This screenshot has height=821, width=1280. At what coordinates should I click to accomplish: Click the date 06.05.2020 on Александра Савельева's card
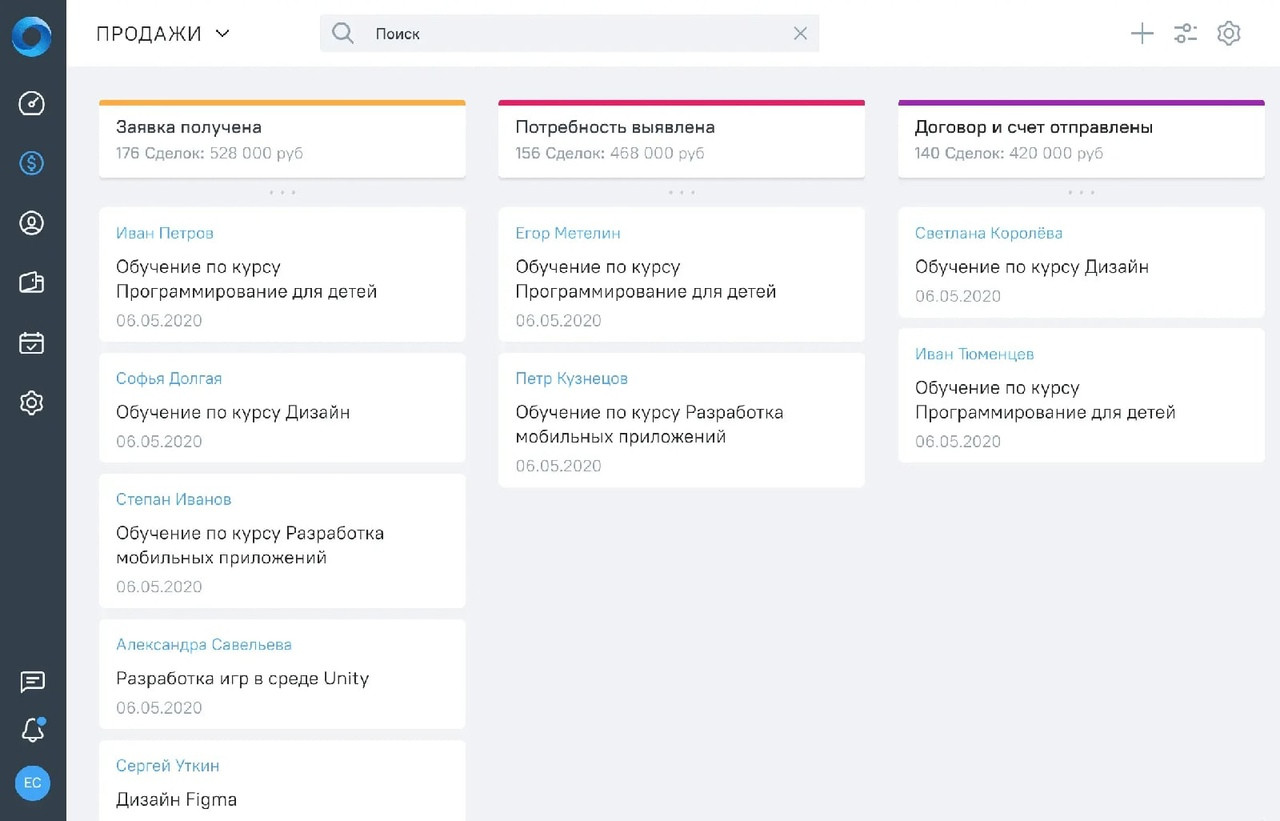pos(159,708)
